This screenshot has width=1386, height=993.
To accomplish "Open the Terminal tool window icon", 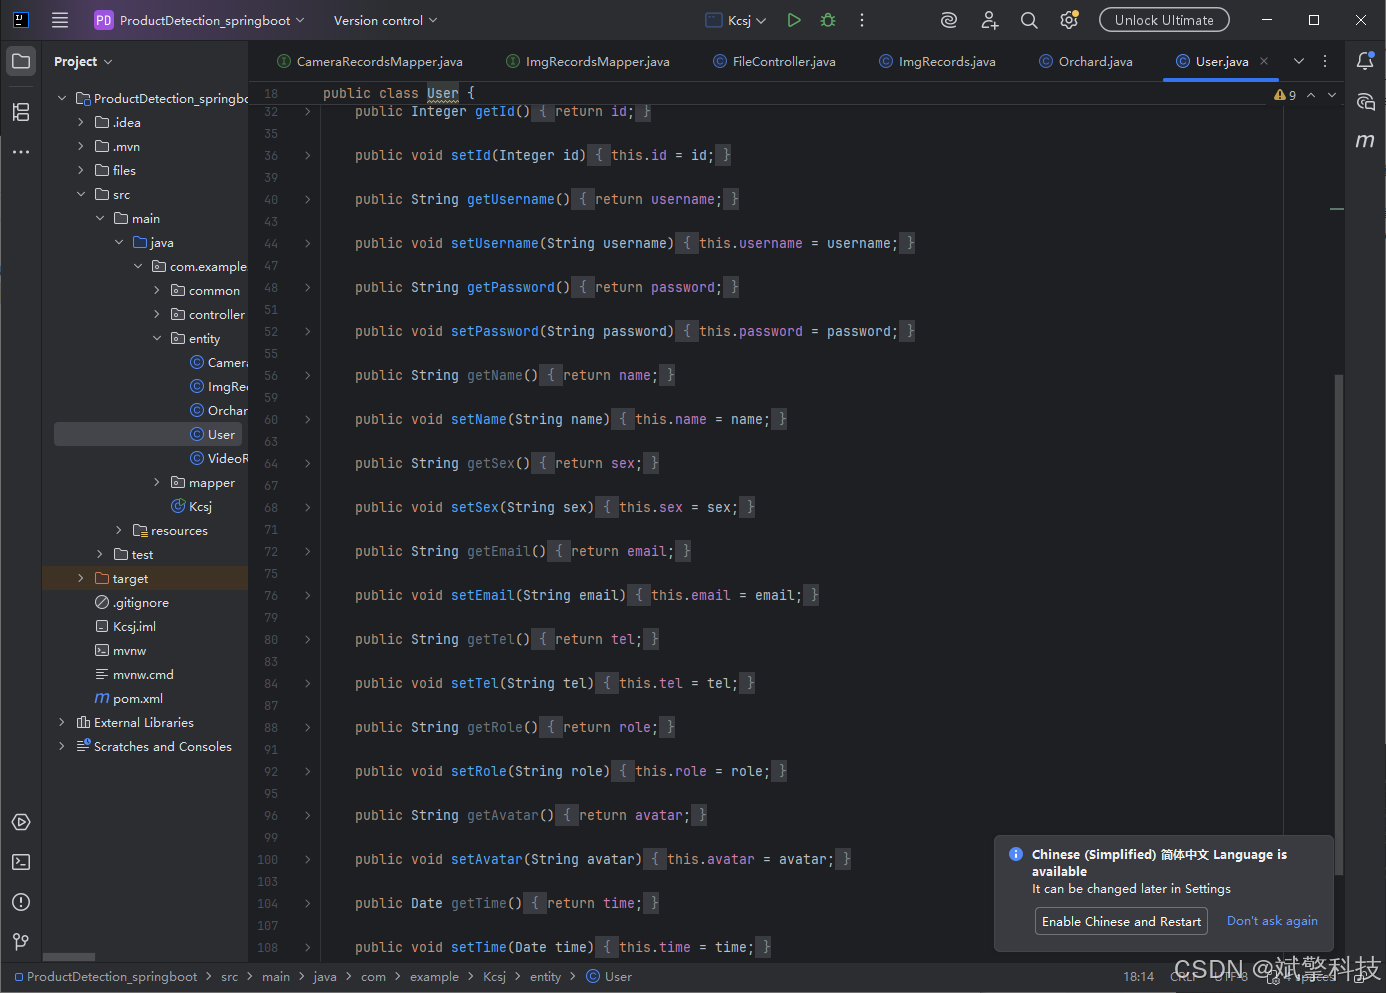I will pos(21,862).
